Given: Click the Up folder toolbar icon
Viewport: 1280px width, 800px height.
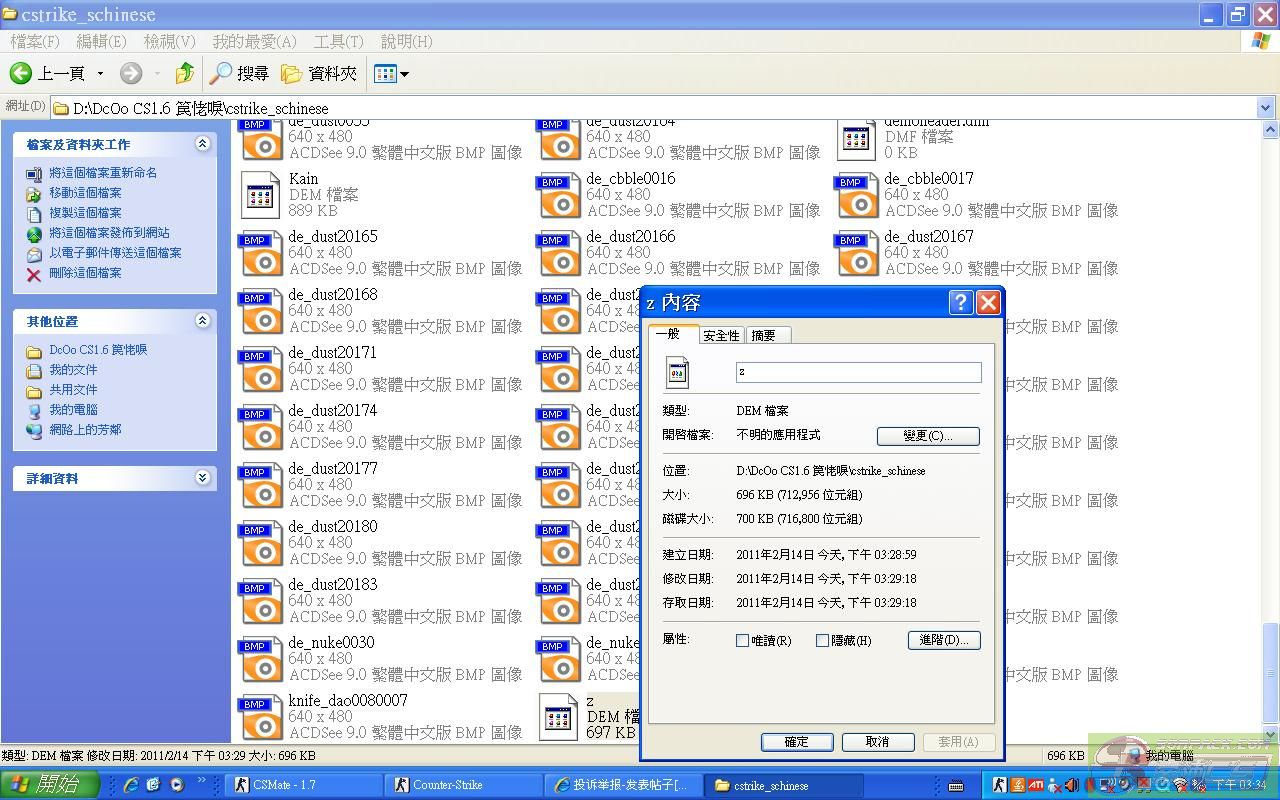Looking at the screenshot, I should (184, 73).
